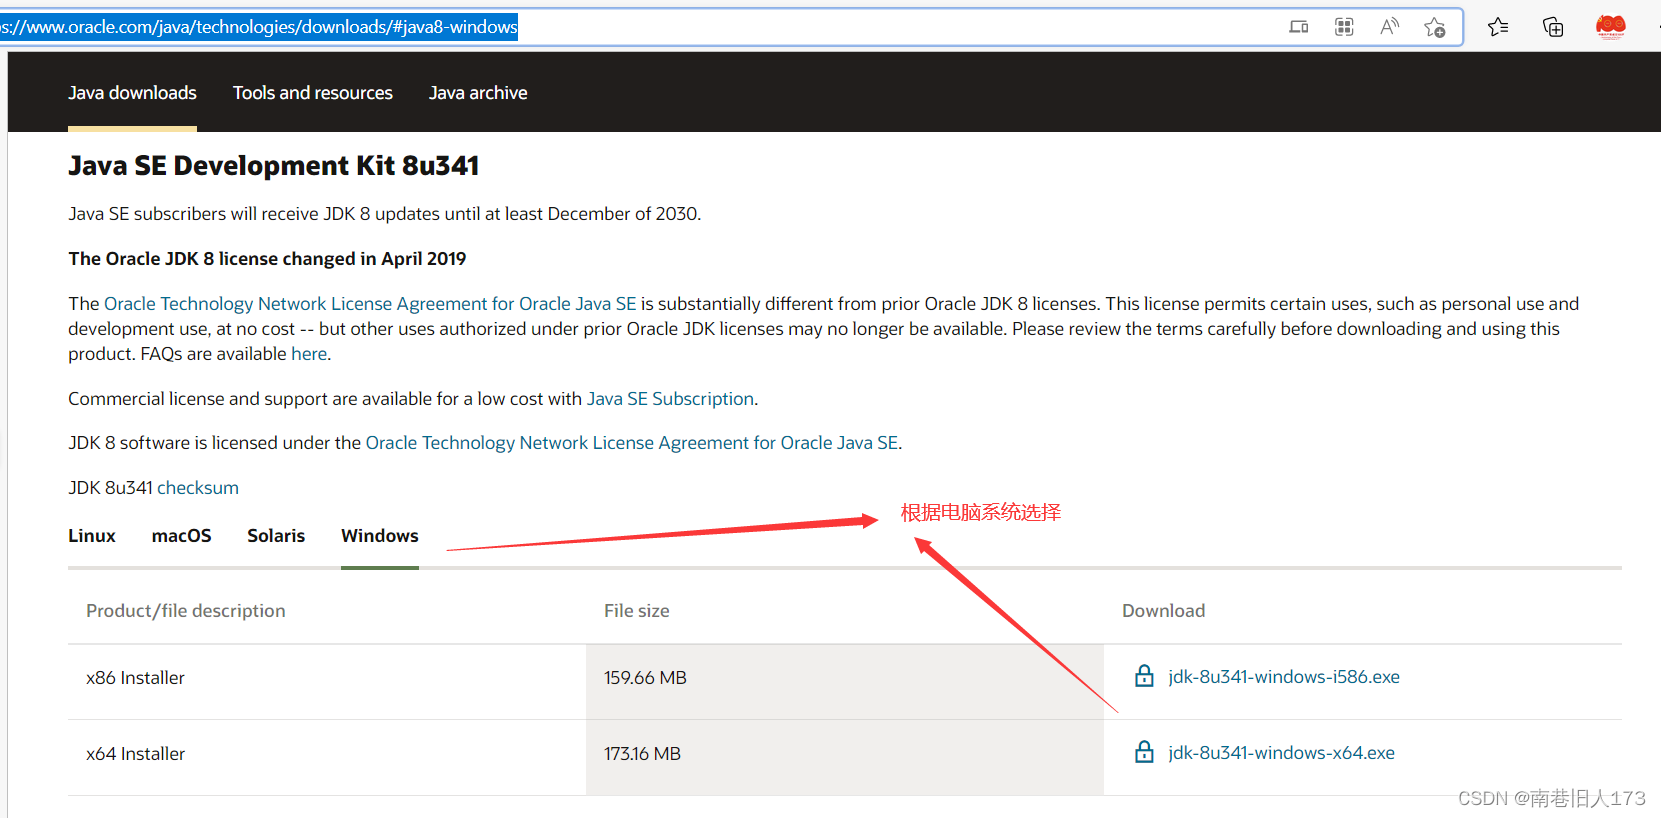Screen dimensions: 1661x818
Task: Click 'The Oracle JDK 8 license changed' subheading
Action: point(267,259)
